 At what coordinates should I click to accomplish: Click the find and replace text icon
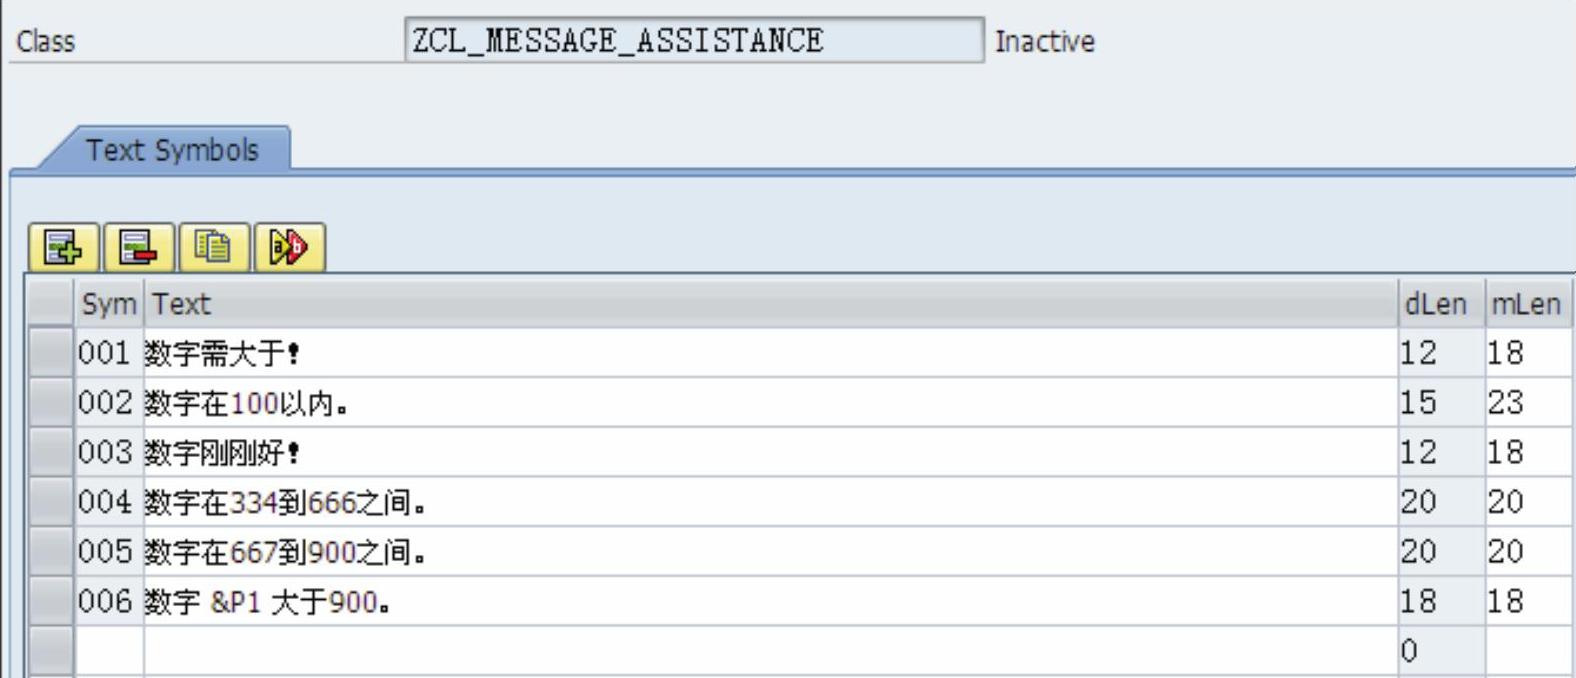(x=290, y=247)
